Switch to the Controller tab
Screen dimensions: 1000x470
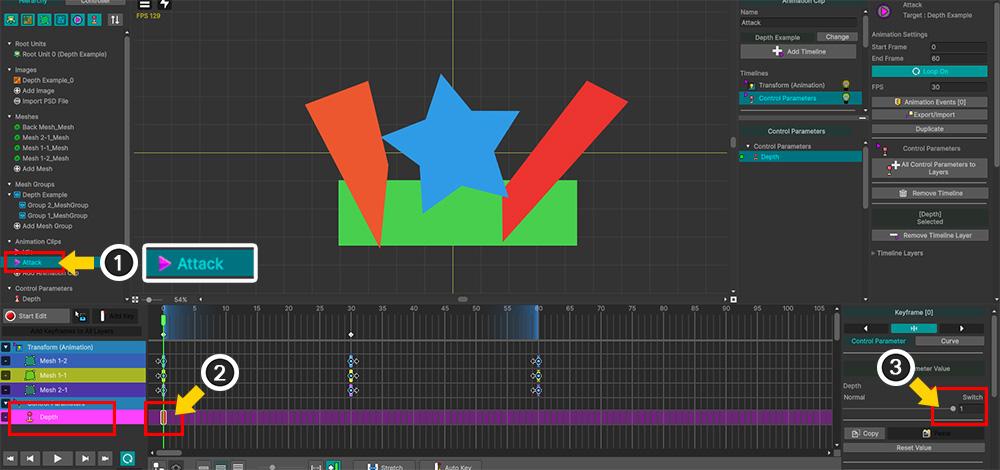coord(95,2)
